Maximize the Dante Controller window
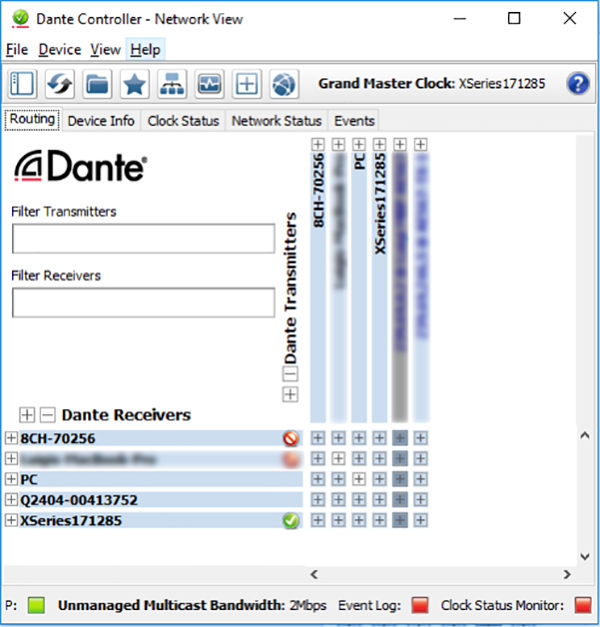Image resolution: width=600 pixels, height=627 pixels. coord(514,18)
